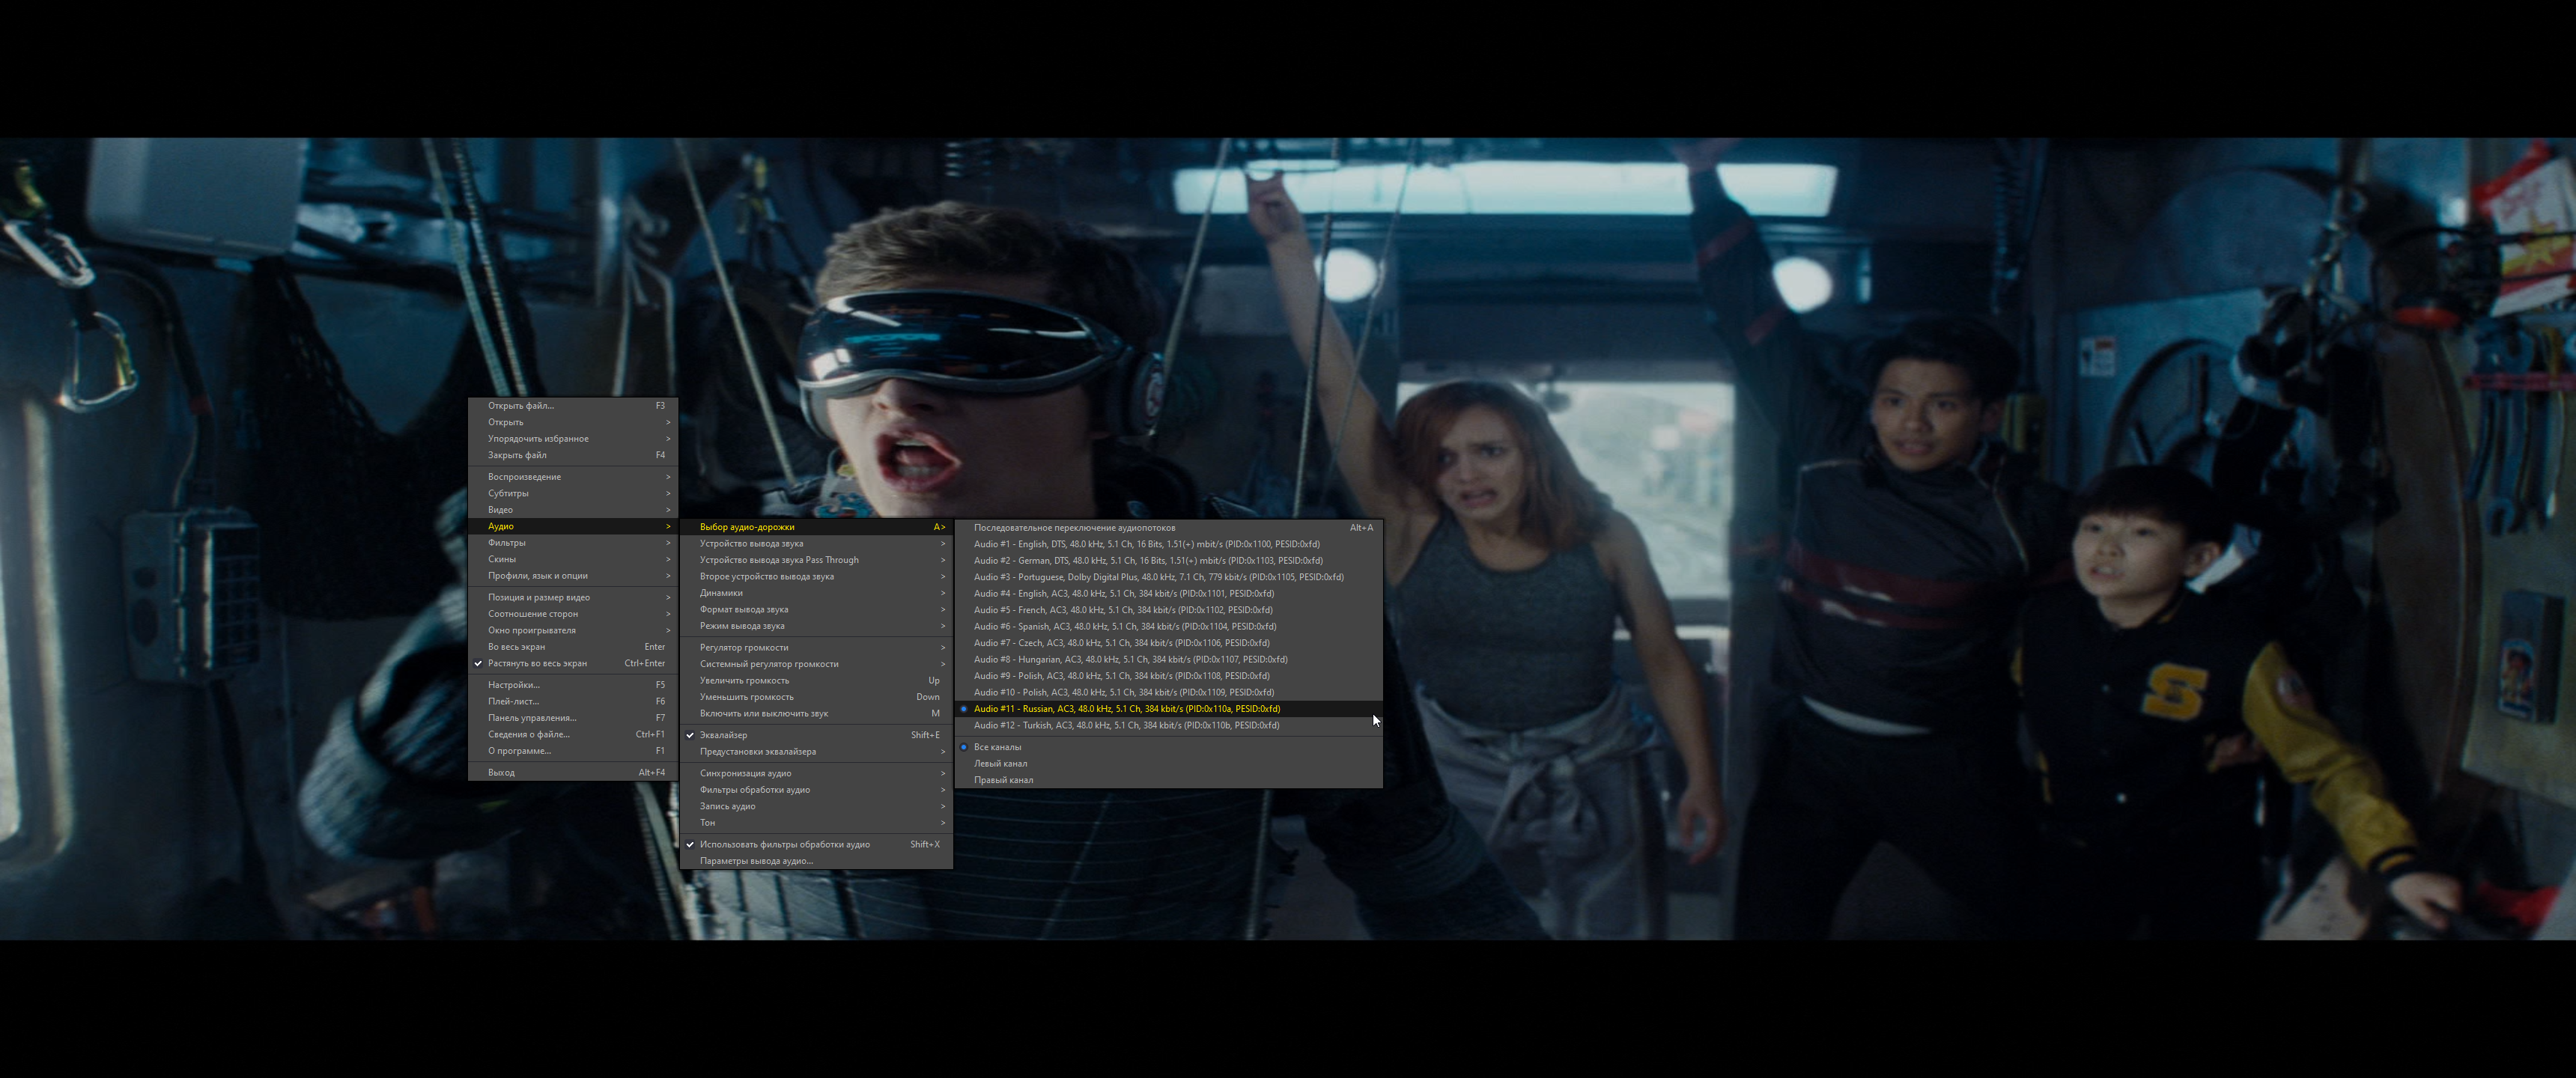The width and height of the screenshot is (2576, 1078).
Task: Click "Включить или выключить звук"
Action: pos(816,714)
